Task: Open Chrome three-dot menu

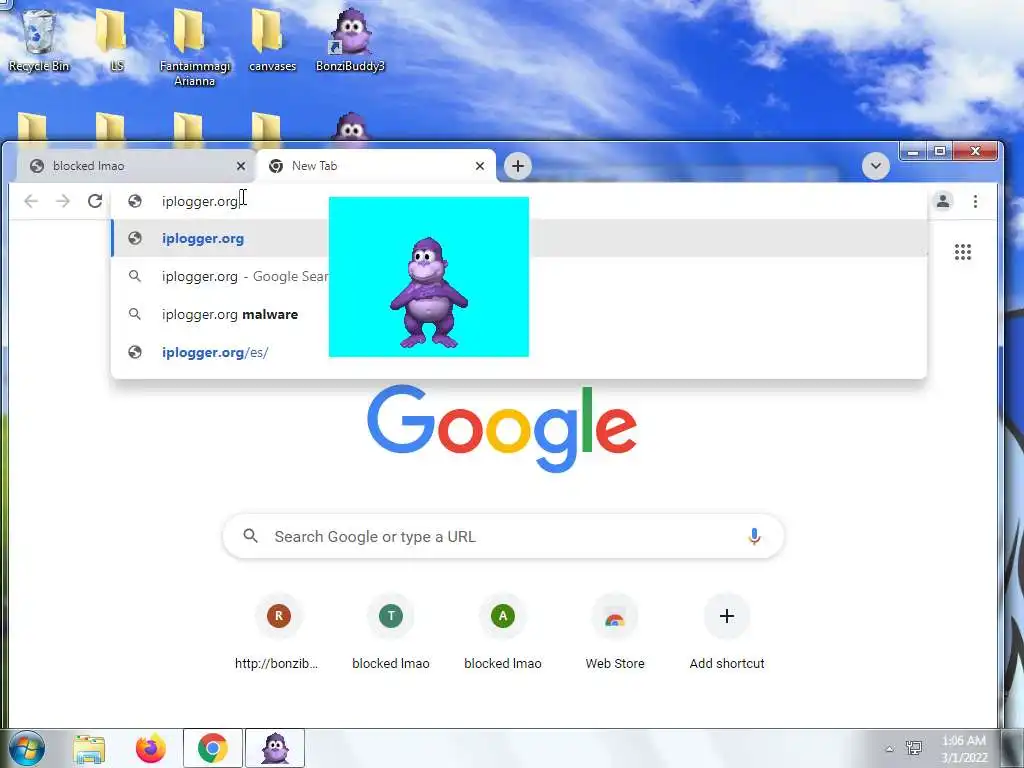Action: tap(975, 201)
